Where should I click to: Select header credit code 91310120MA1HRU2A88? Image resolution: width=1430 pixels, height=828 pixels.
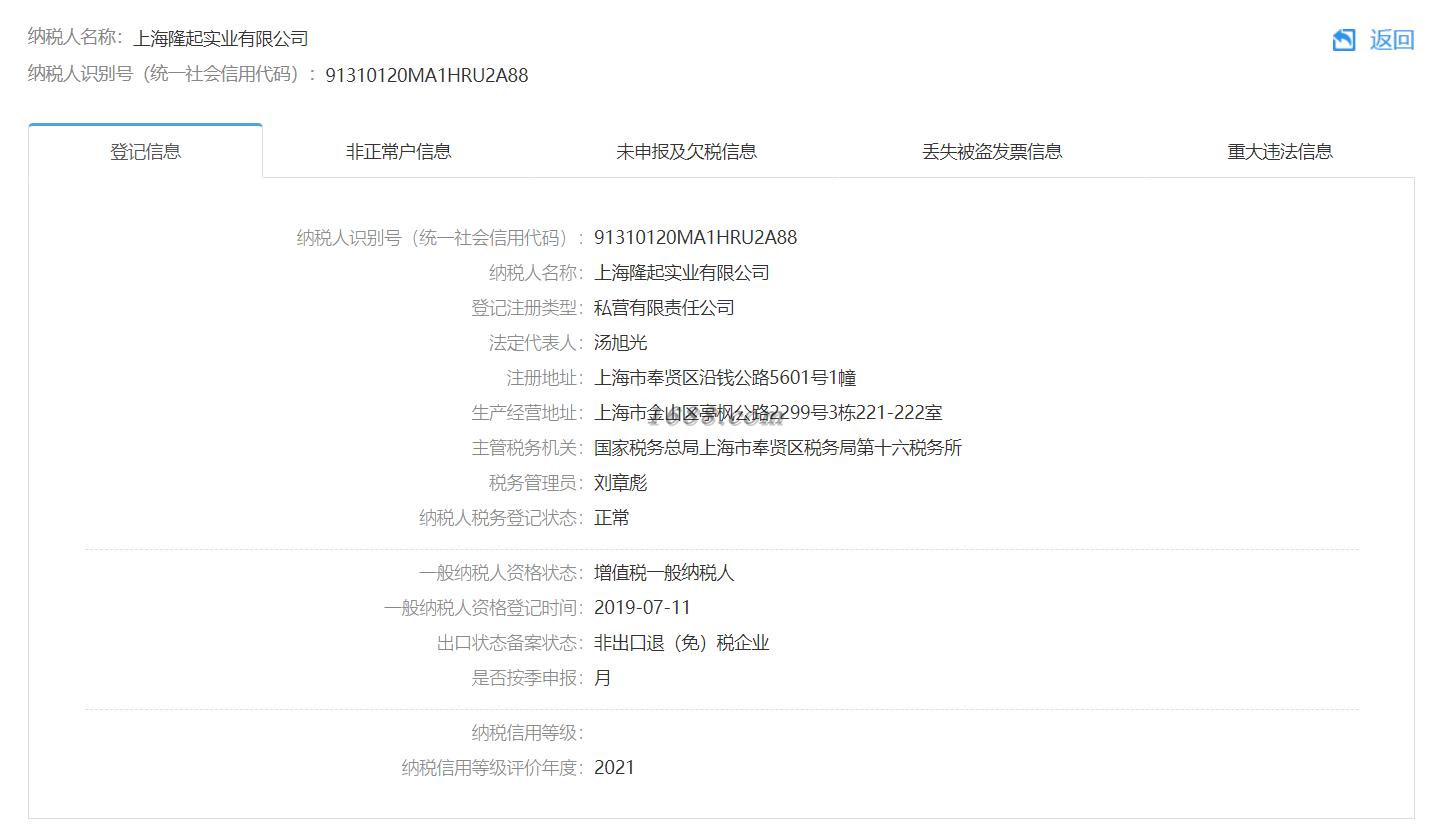coord(427,75)
